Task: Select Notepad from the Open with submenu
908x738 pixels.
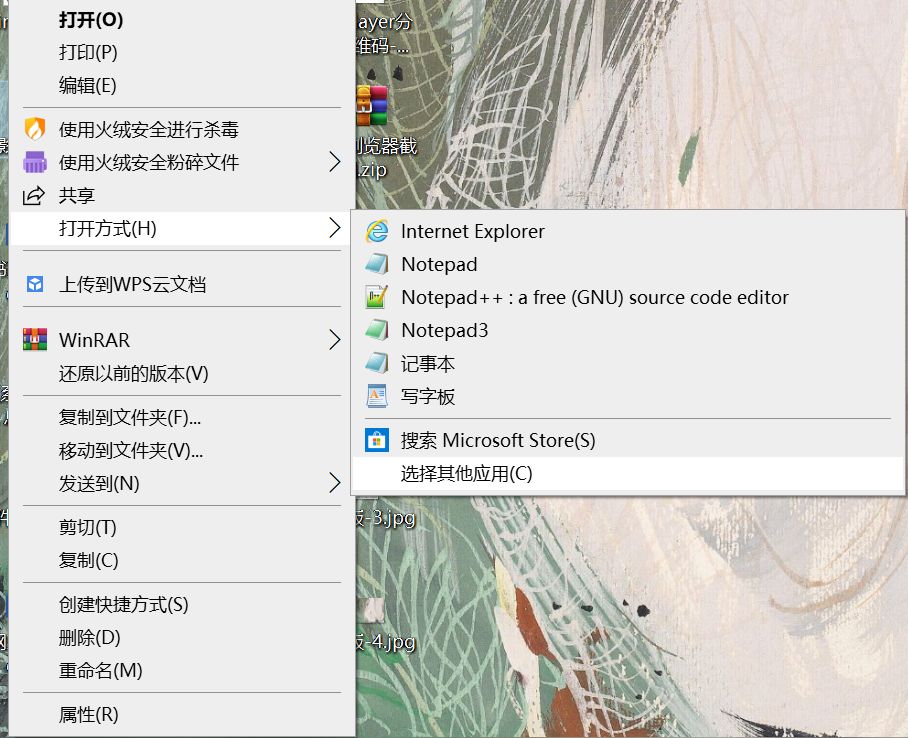Action: [438, 264]
